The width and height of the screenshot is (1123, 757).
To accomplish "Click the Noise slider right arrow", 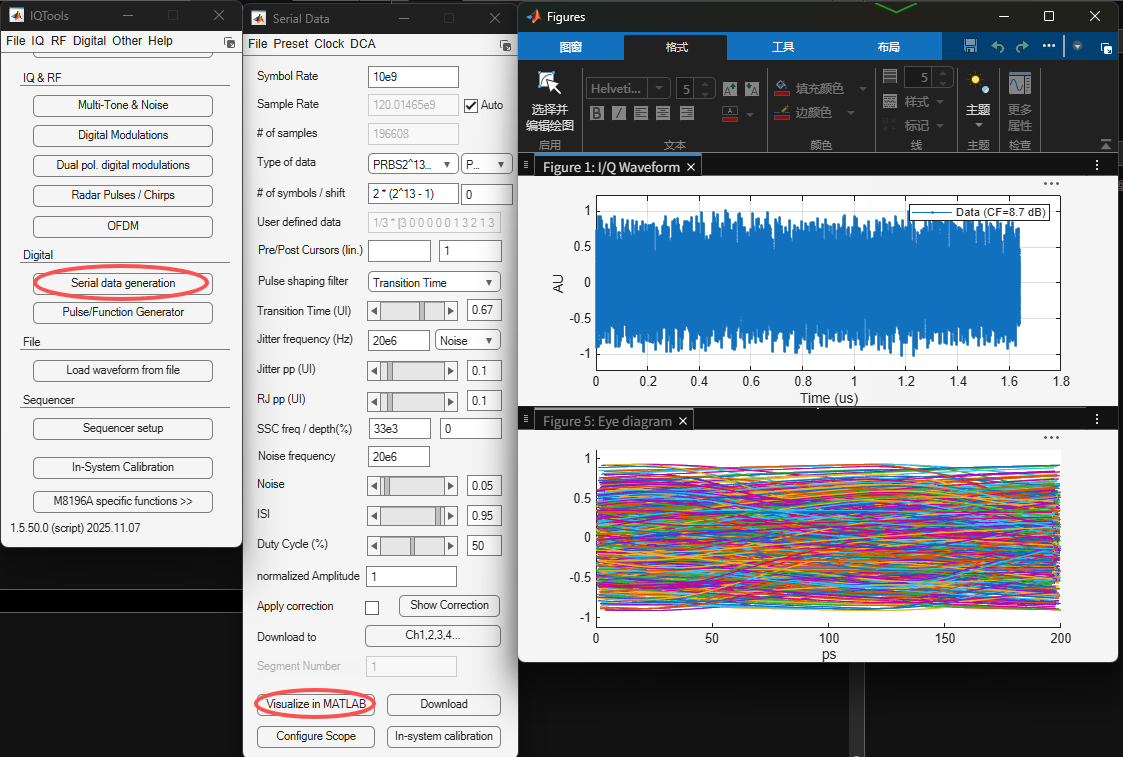I will pyautogui.click(x=450, y=486).
